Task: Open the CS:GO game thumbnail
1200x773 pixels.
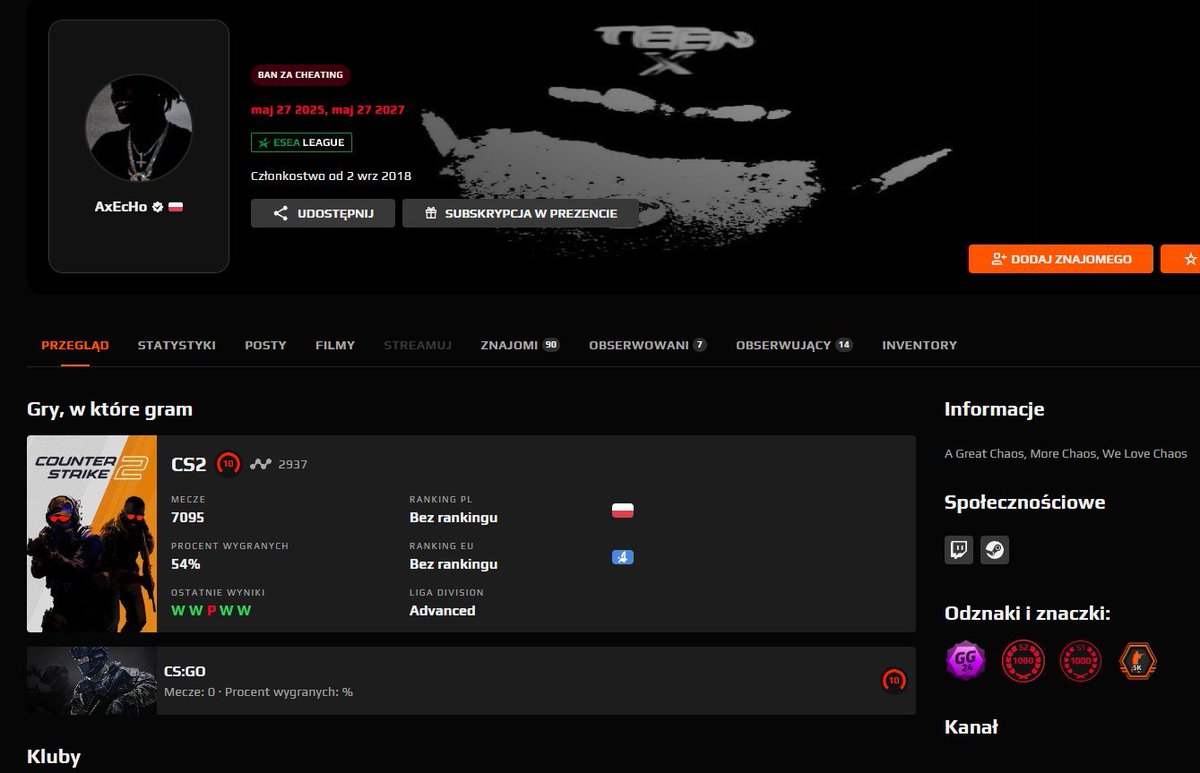Action: tap(92, 681)
